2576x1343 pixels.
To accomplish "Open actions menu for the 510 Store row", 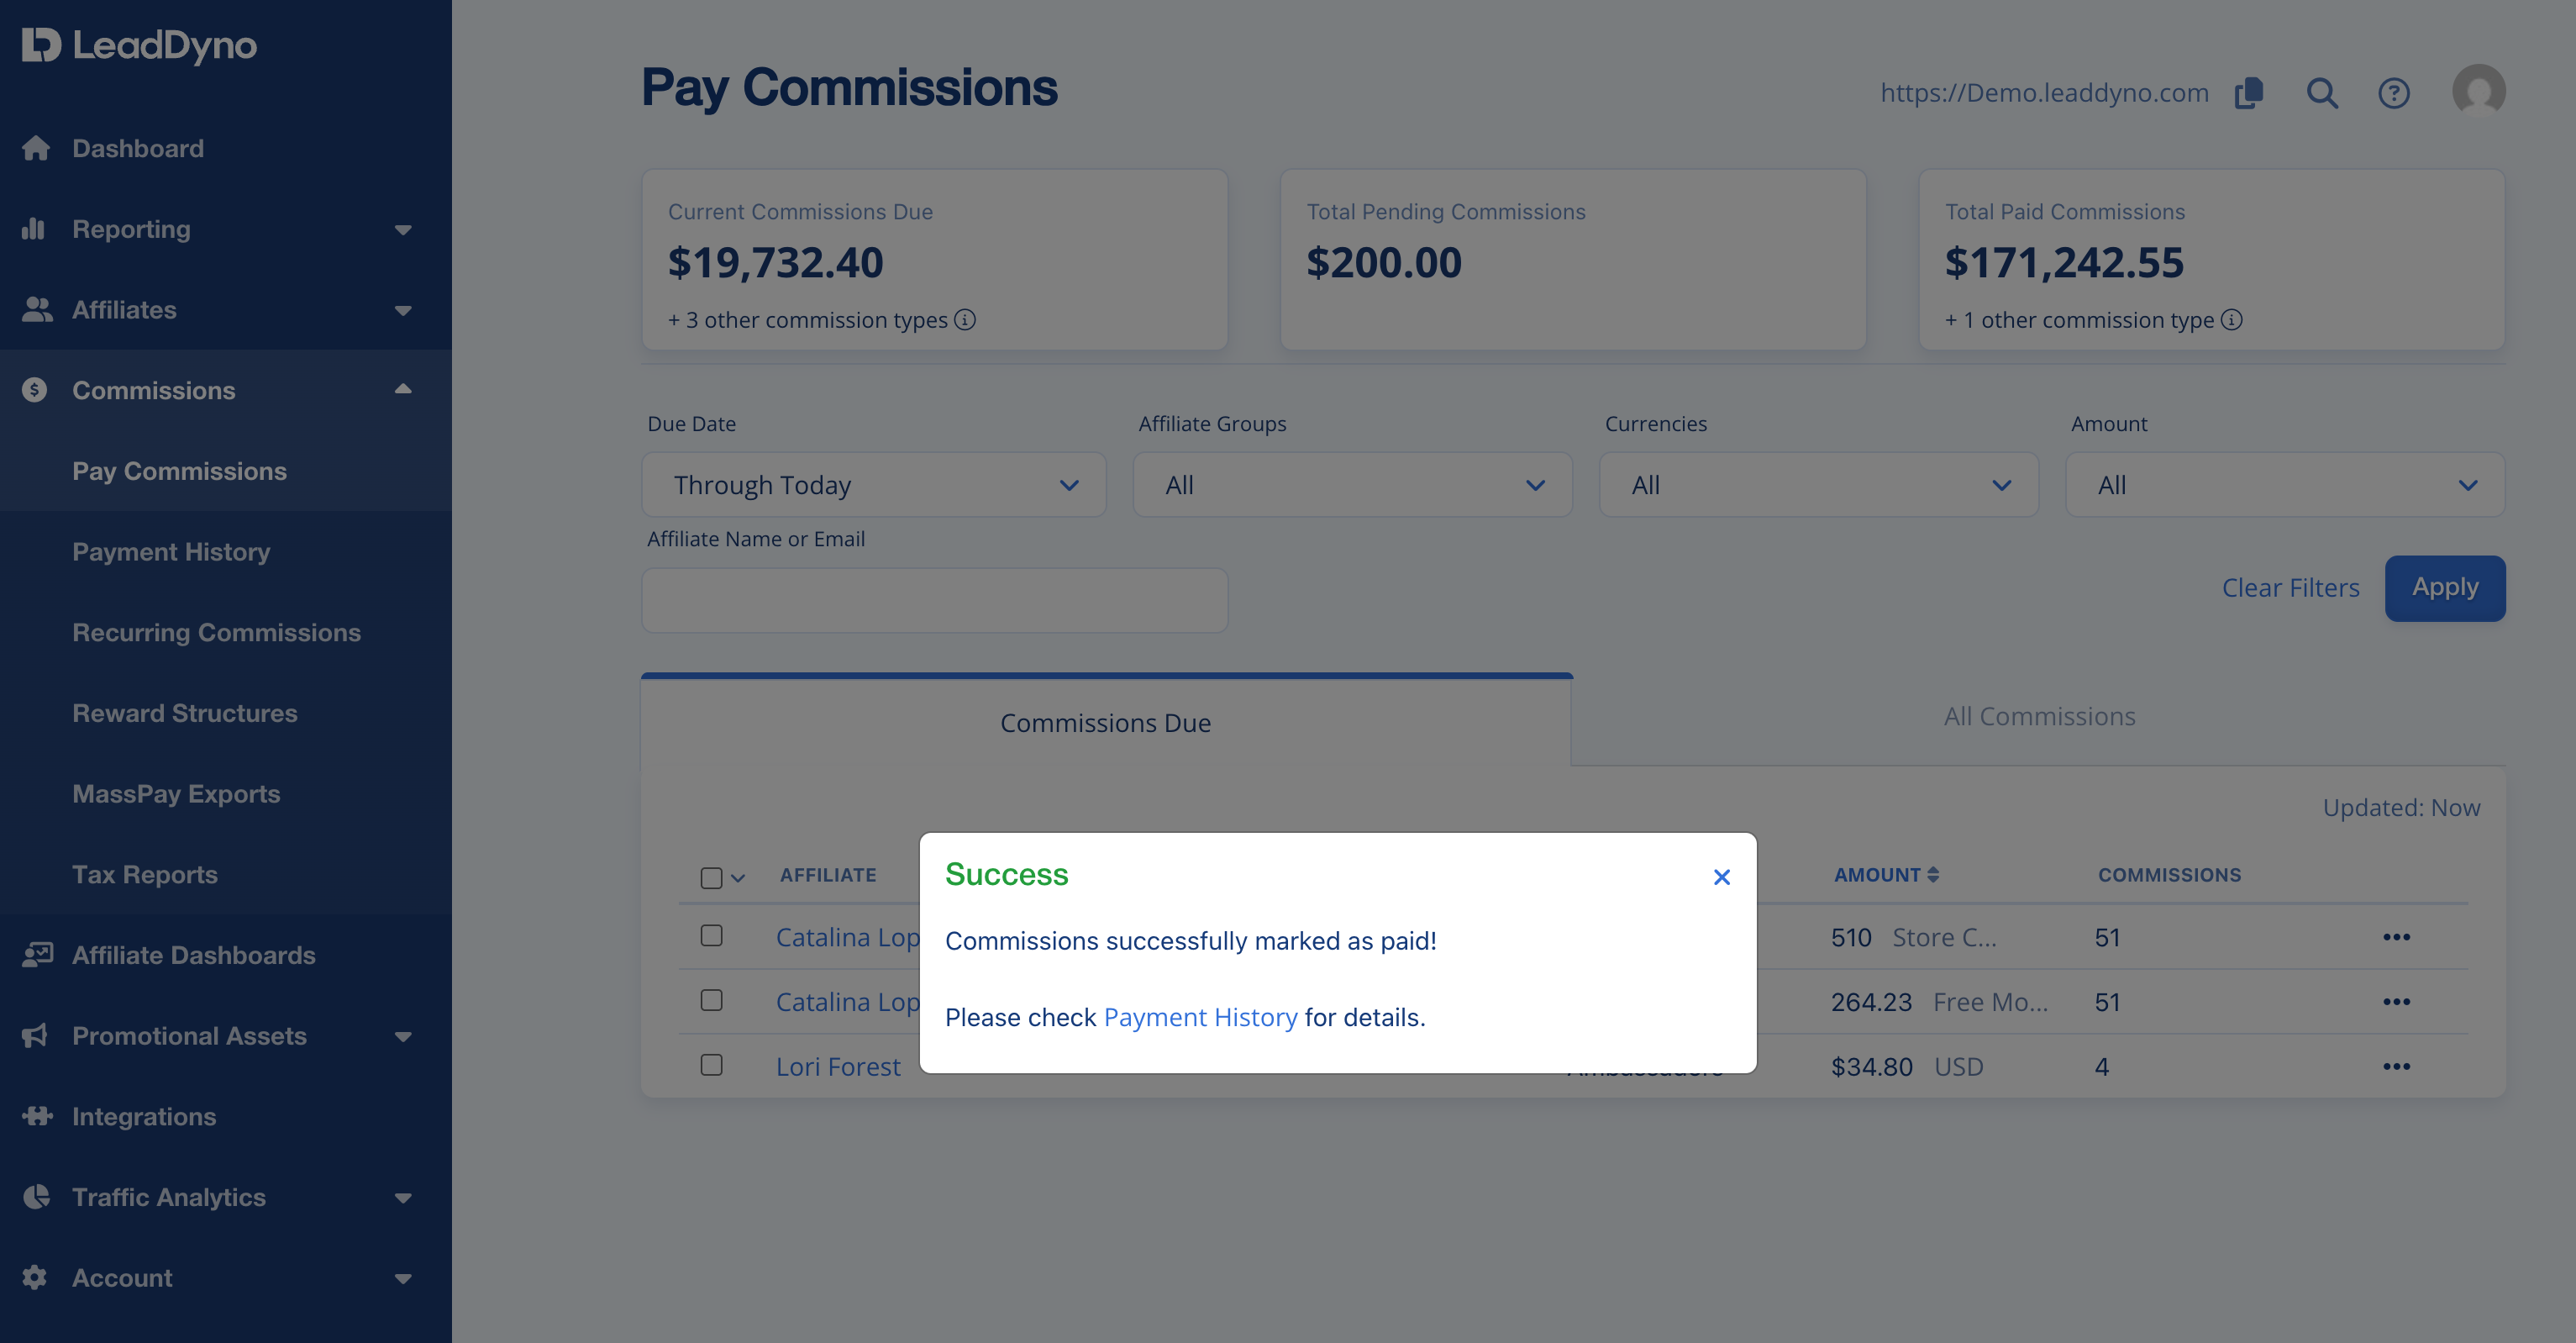I will point(2397,937).
